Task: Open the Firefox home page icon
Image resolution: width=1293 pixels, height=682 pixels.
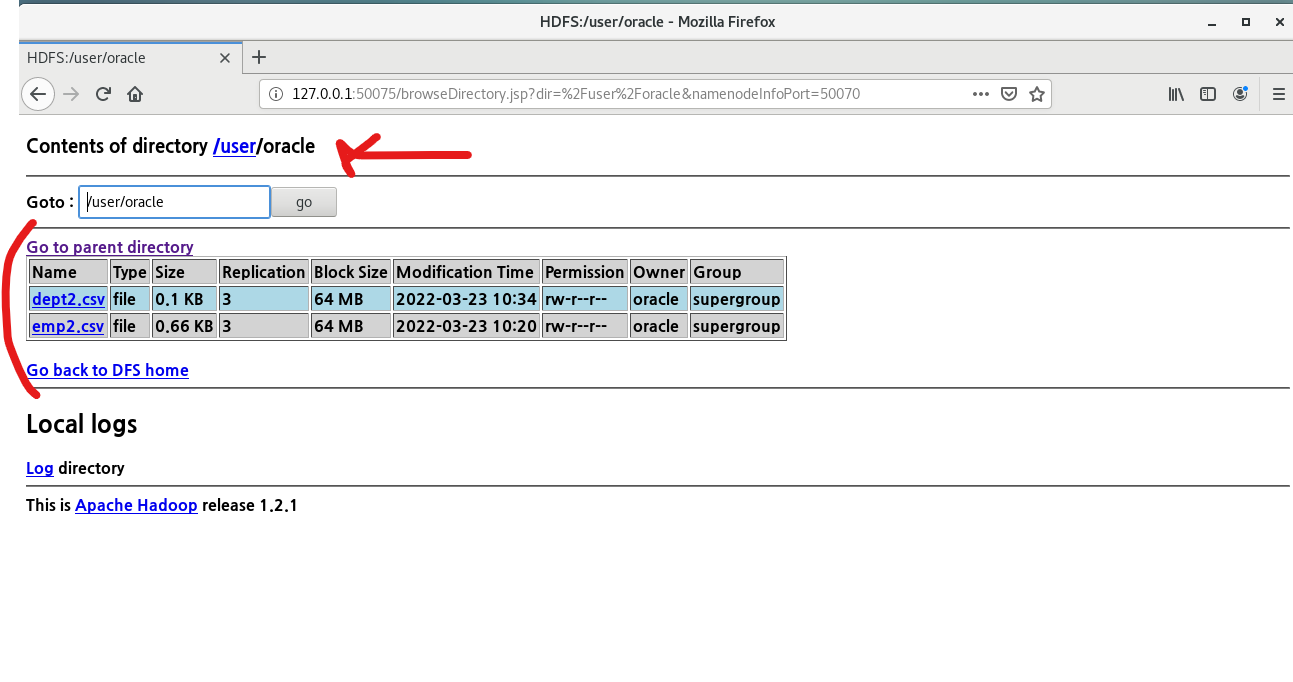Action: point(135,94)
